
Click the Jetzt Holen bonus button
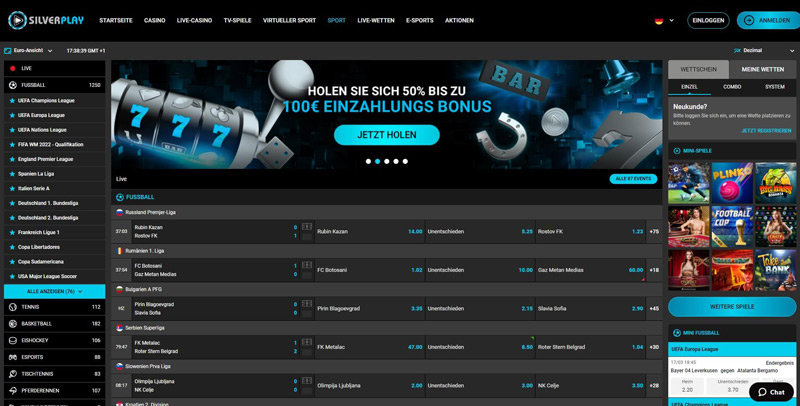[387, 135]
